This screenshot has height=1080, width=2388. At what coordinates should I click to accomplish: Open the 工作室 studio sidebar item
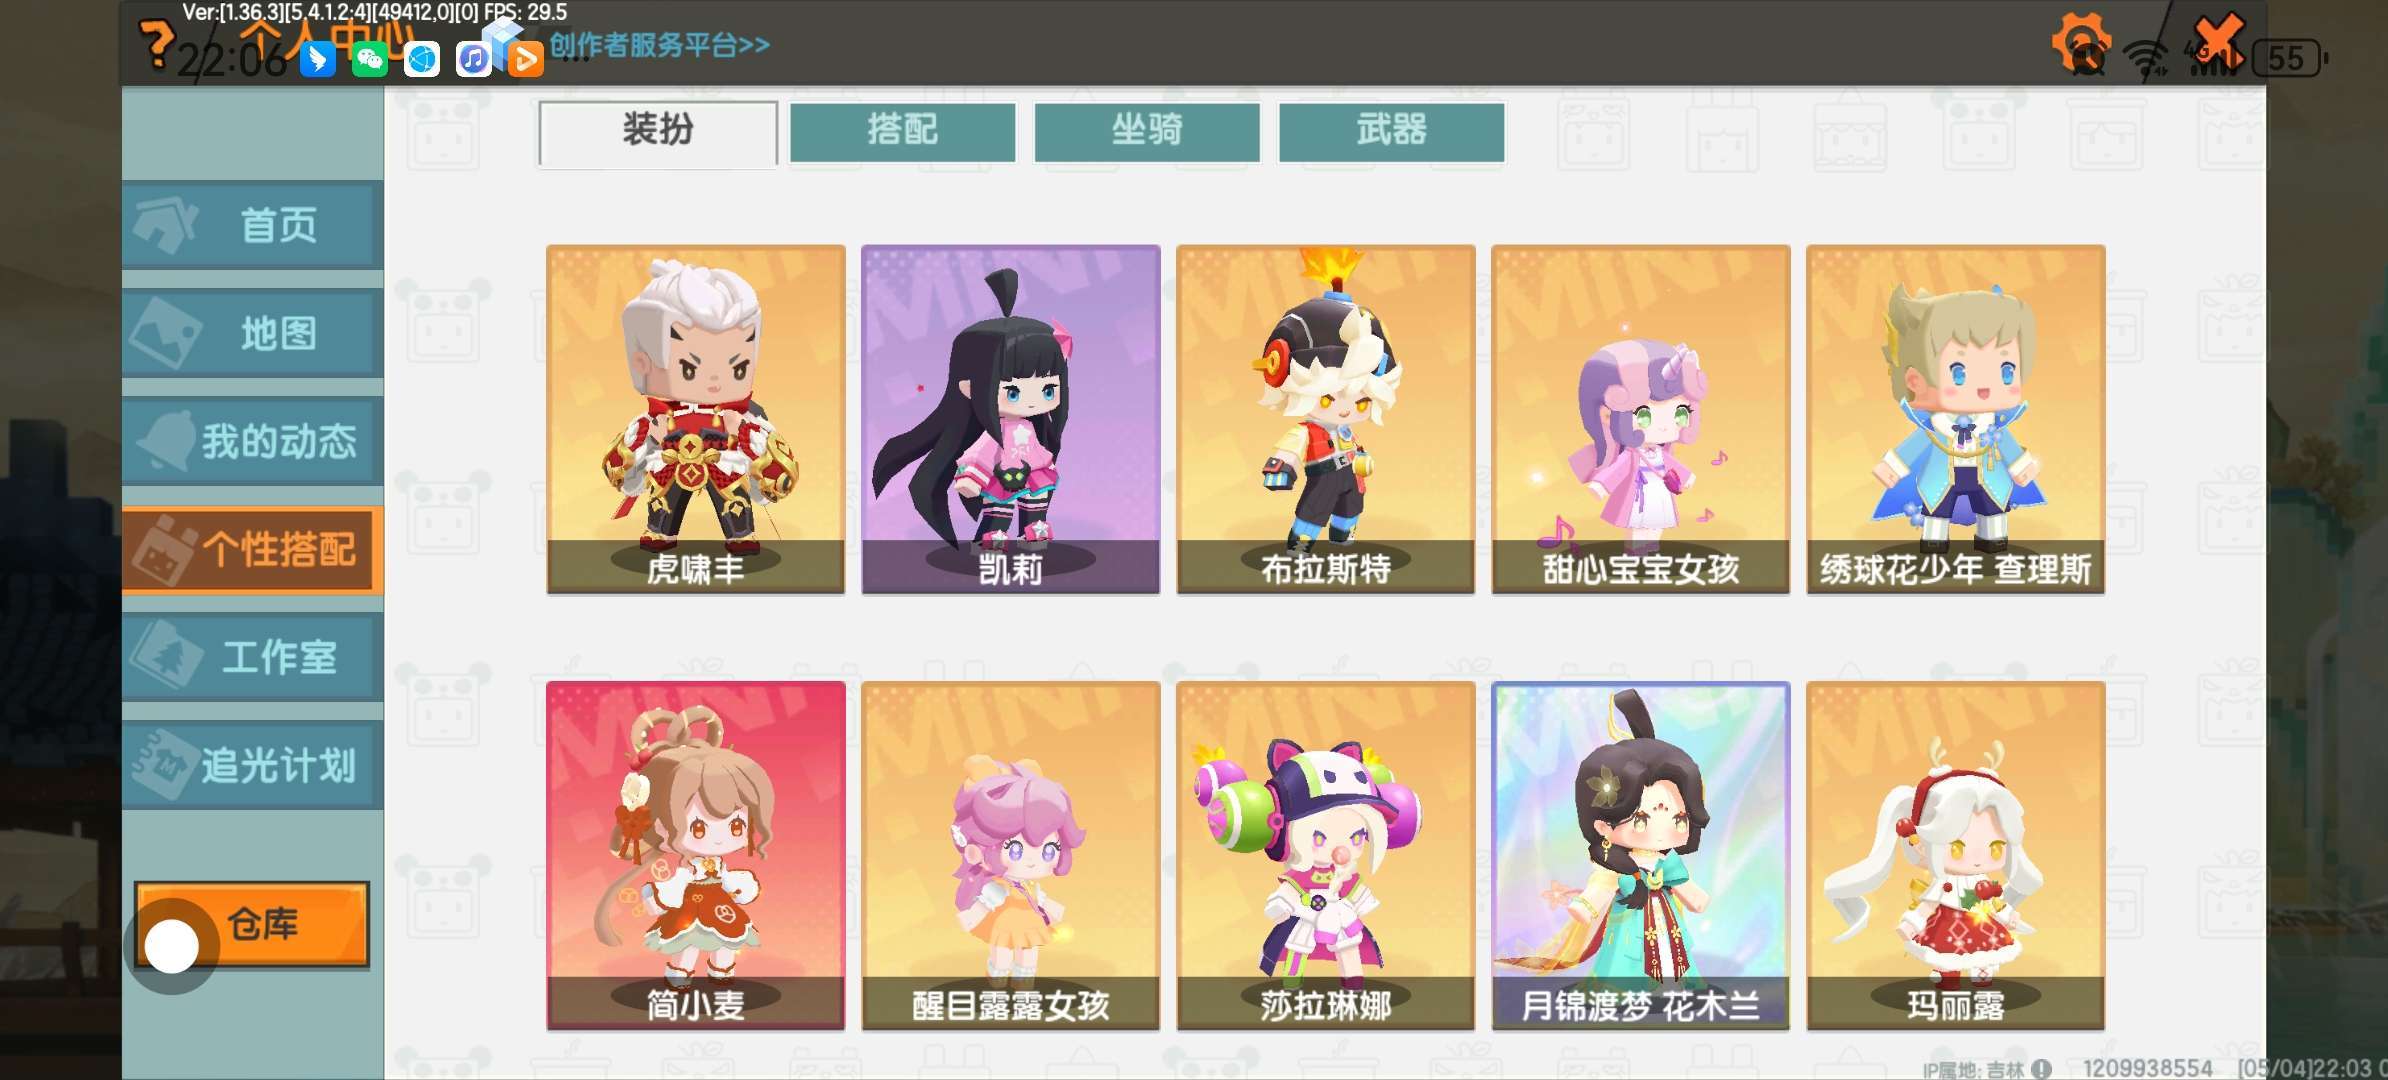click(252, 657)
